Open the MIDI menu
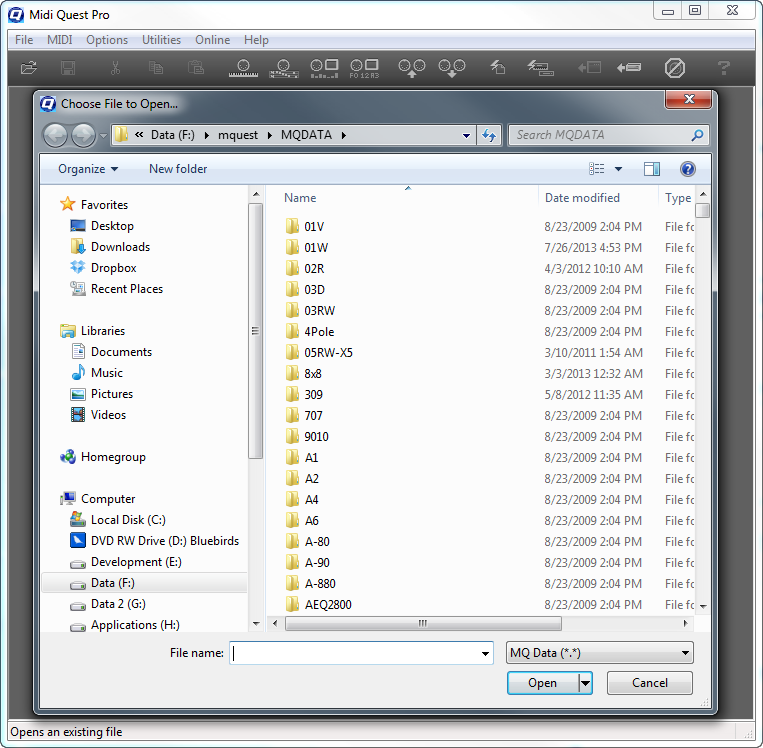 (x=60, y=40)
